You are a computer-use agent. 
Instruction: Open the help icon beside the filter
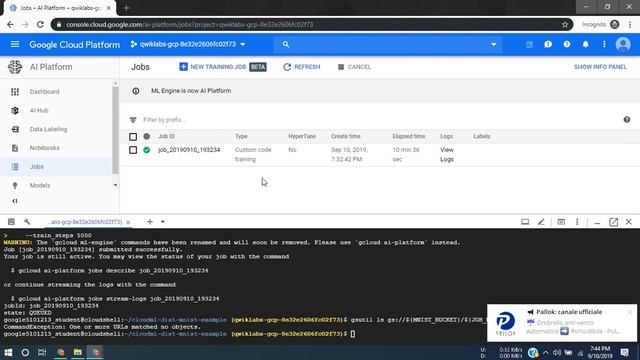tap(627, 120)
